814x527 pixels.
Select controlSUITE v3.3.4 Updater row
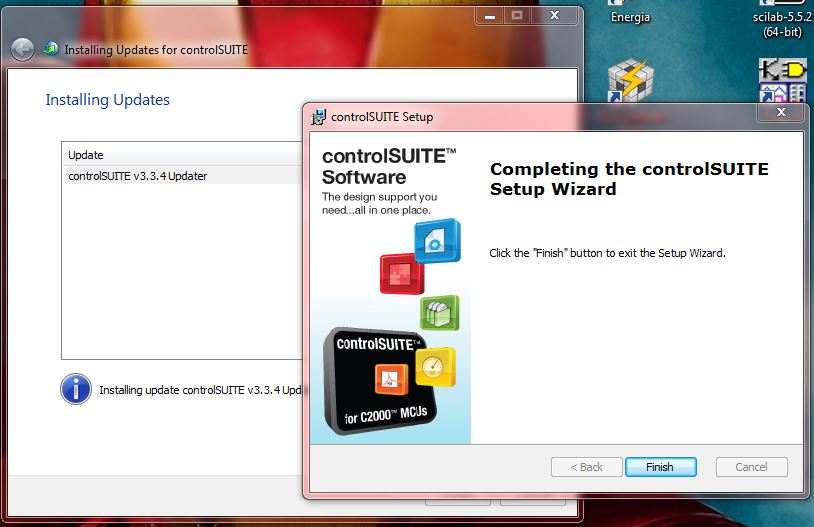point(184,176)
